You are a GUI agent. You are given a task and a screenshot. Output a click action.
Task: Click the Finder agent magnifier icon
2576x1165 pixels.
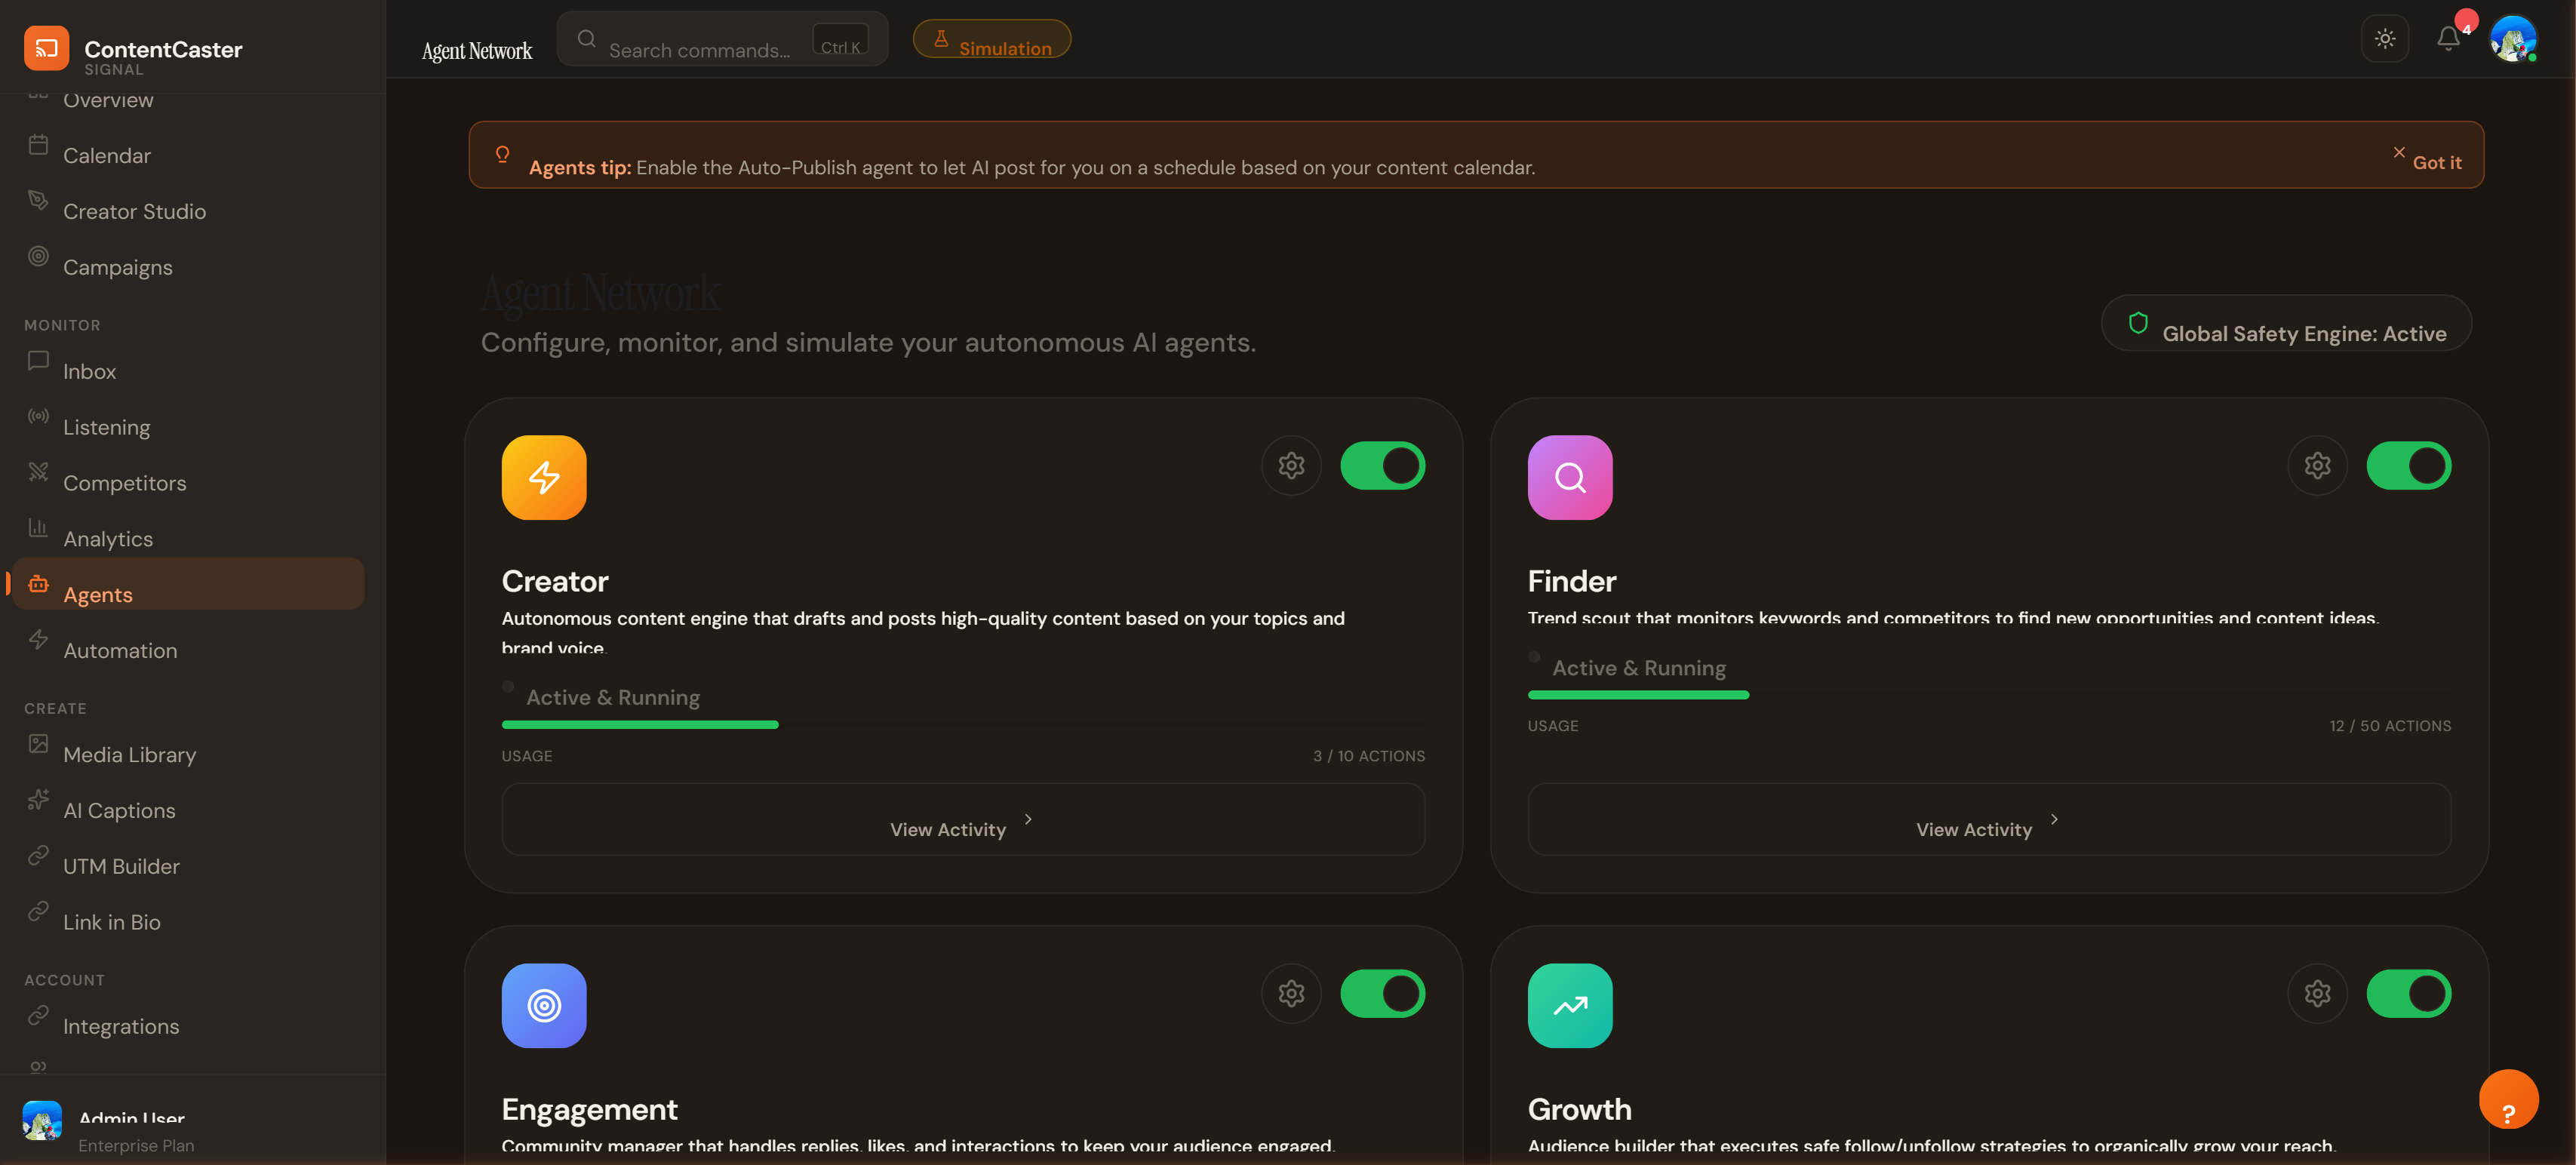[x=1570, y=478]
